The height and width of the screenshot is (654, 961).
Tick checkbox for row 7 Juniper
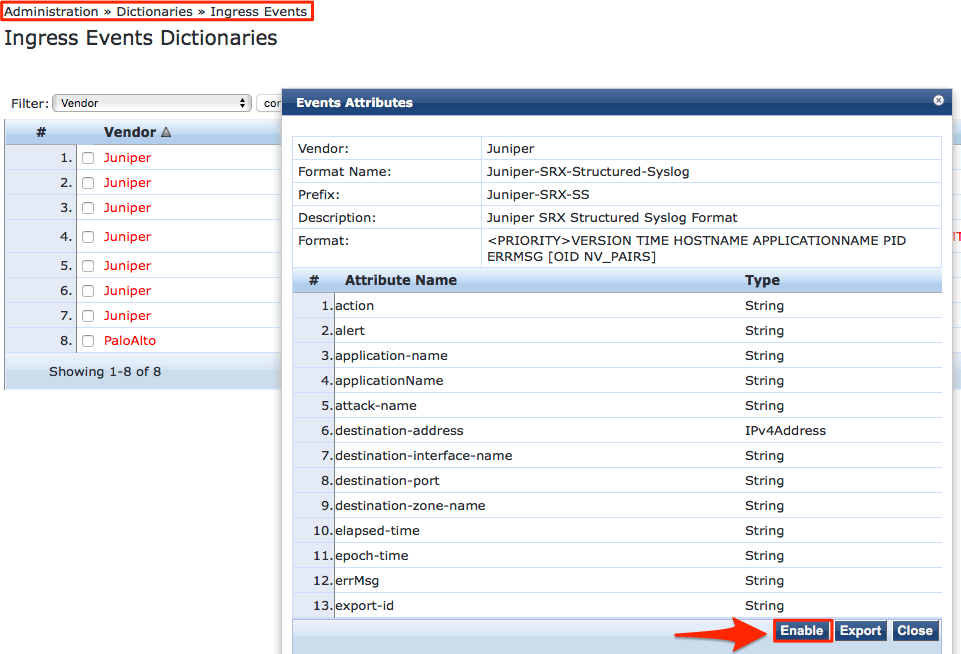click(x=88, y=316)
